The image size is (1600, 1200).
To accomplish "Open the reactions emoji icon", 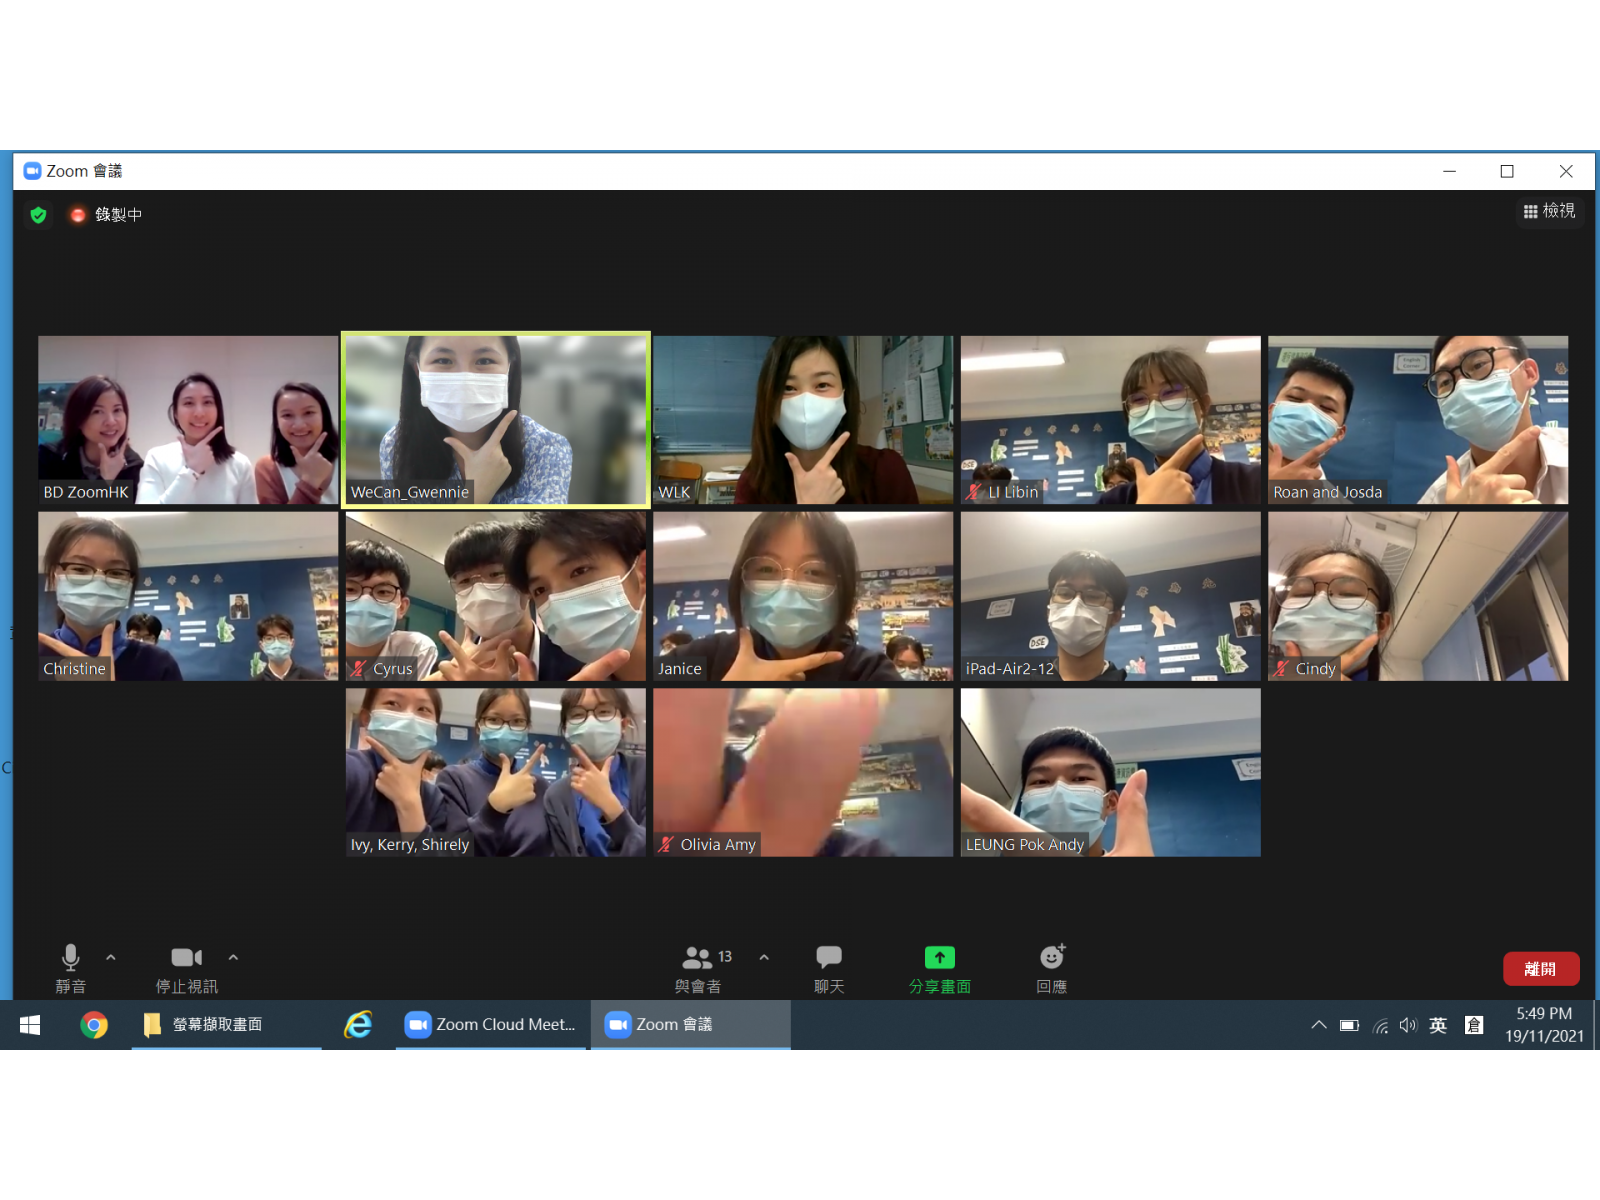I will click(x=1051, y=958).
